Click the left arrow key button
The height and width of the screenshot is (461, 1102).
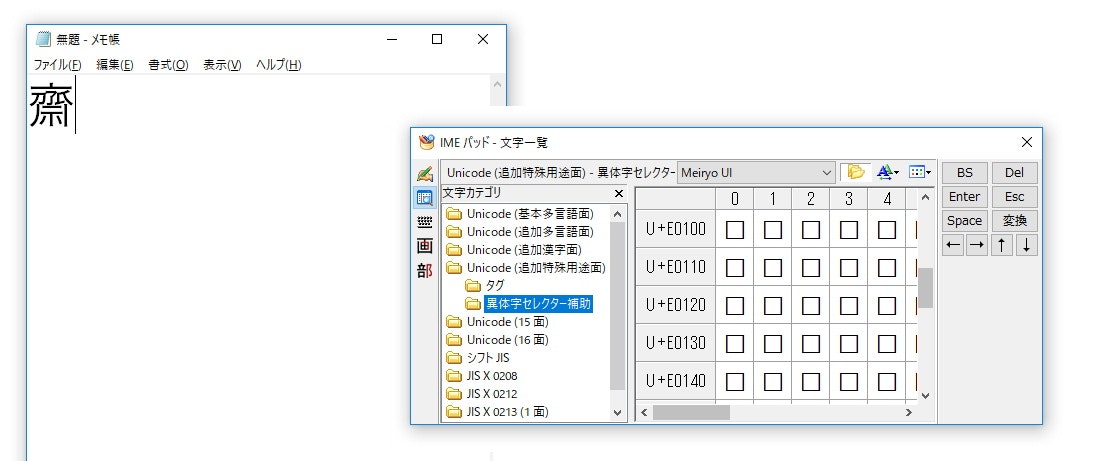[x=952, y=245]
